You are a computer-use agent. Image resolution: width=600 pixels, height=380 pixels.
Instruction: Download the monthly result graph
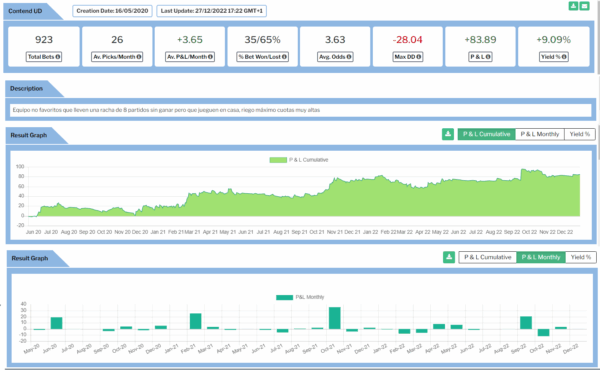449,257
